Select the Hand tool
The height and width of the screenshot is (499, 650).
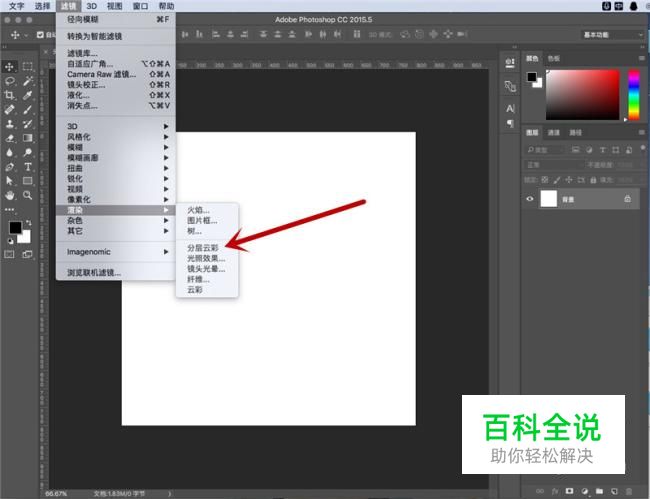coord(10,195)
